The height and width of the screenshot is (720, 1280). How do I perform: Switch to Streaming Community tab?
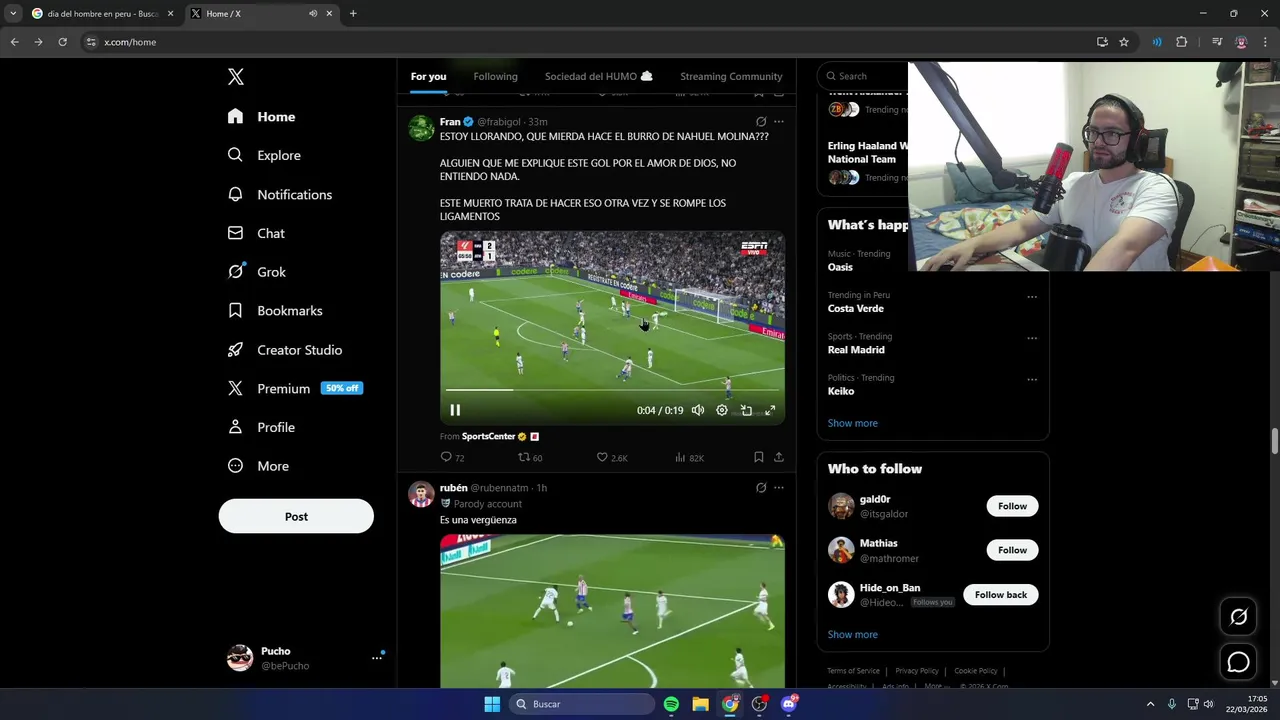pyautogui.click(x=731, y=76)
